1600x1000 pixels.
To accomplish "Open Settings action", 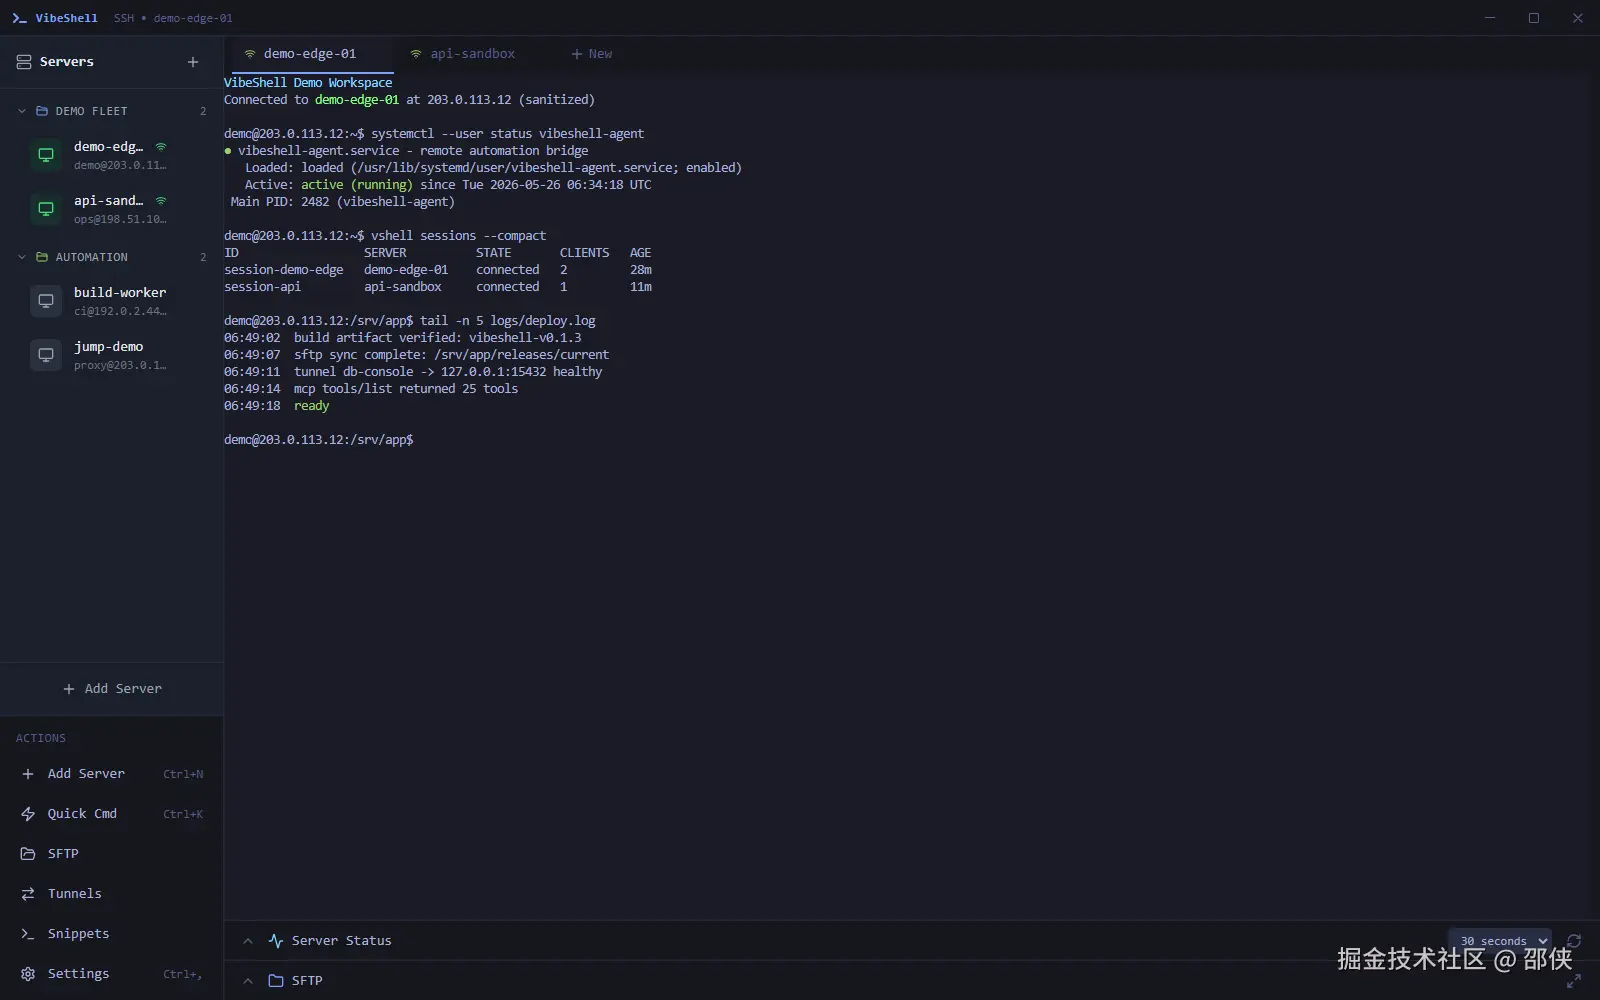I will coord(112,974).
